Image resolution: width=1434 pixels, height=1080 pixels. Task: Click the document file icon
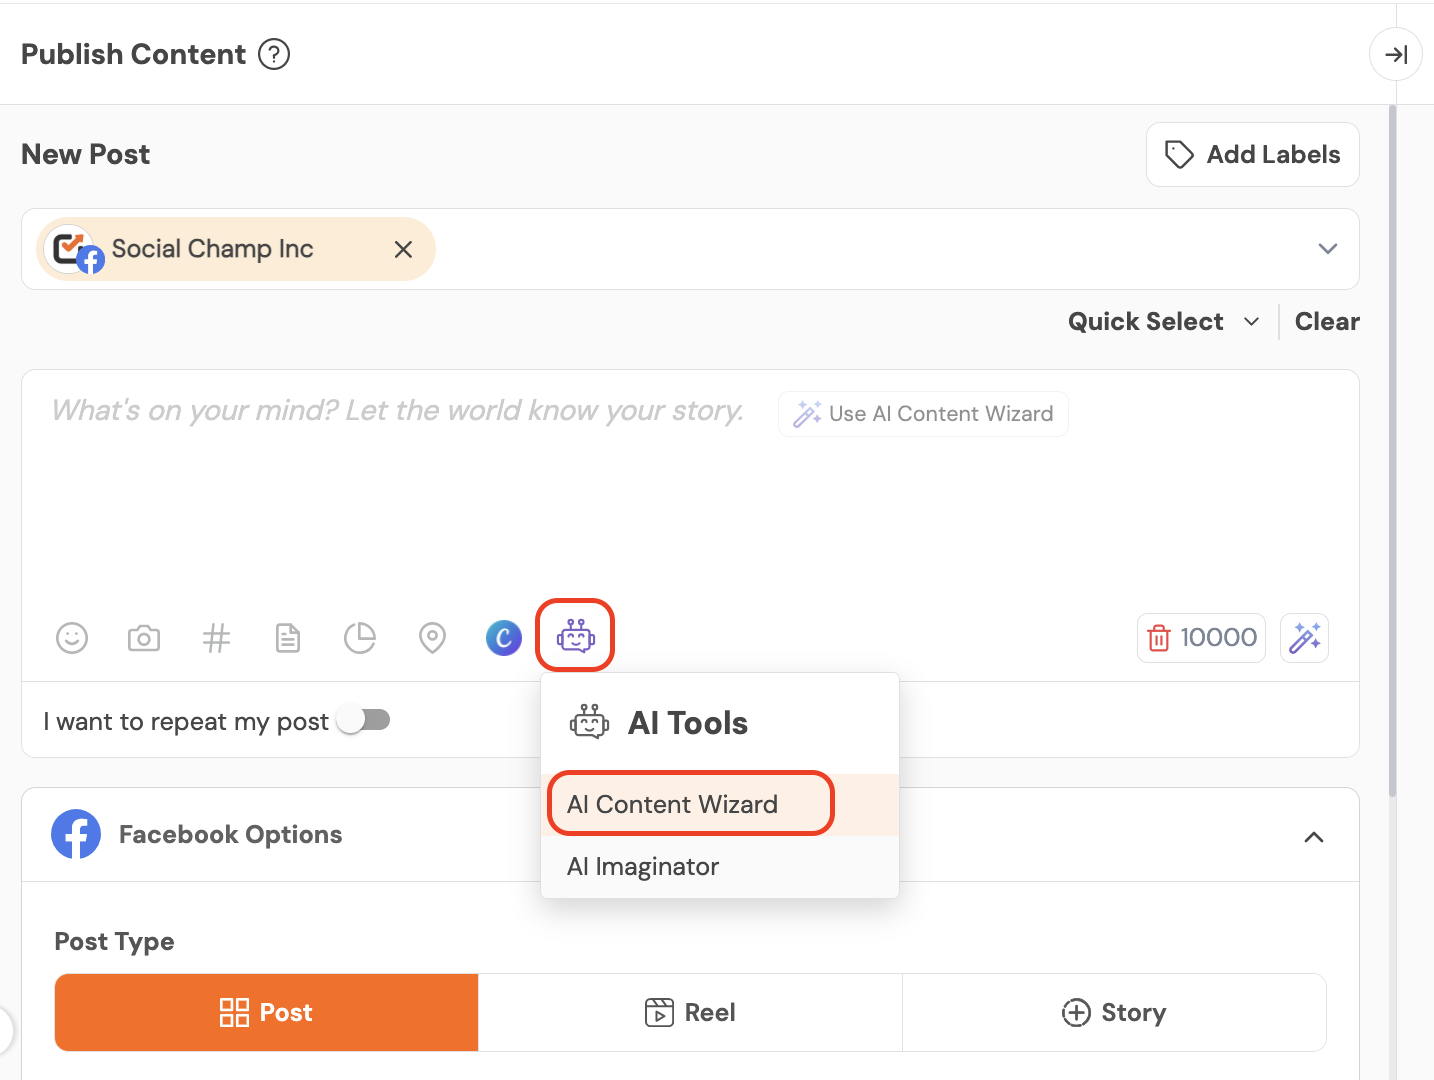pos(288,638)
